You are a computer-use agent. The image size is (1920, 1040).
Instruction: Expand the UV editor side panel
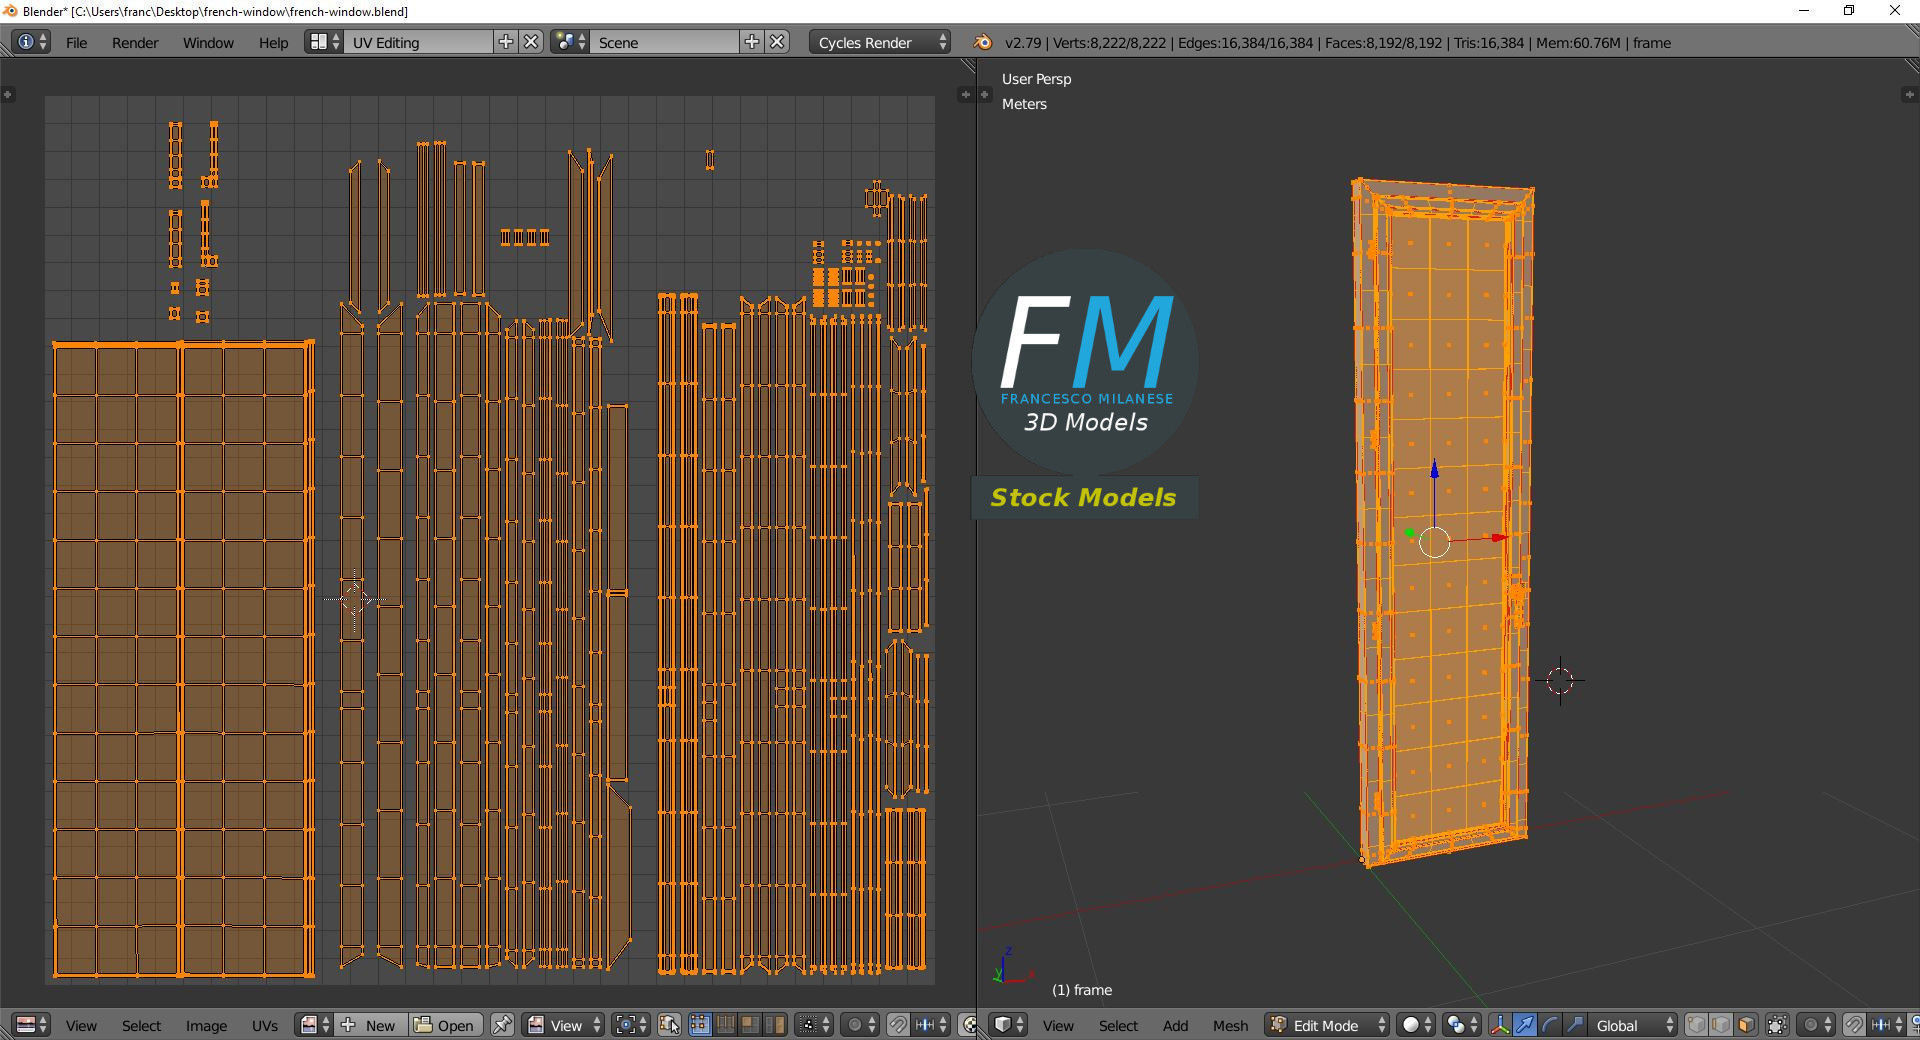[964, 94]
